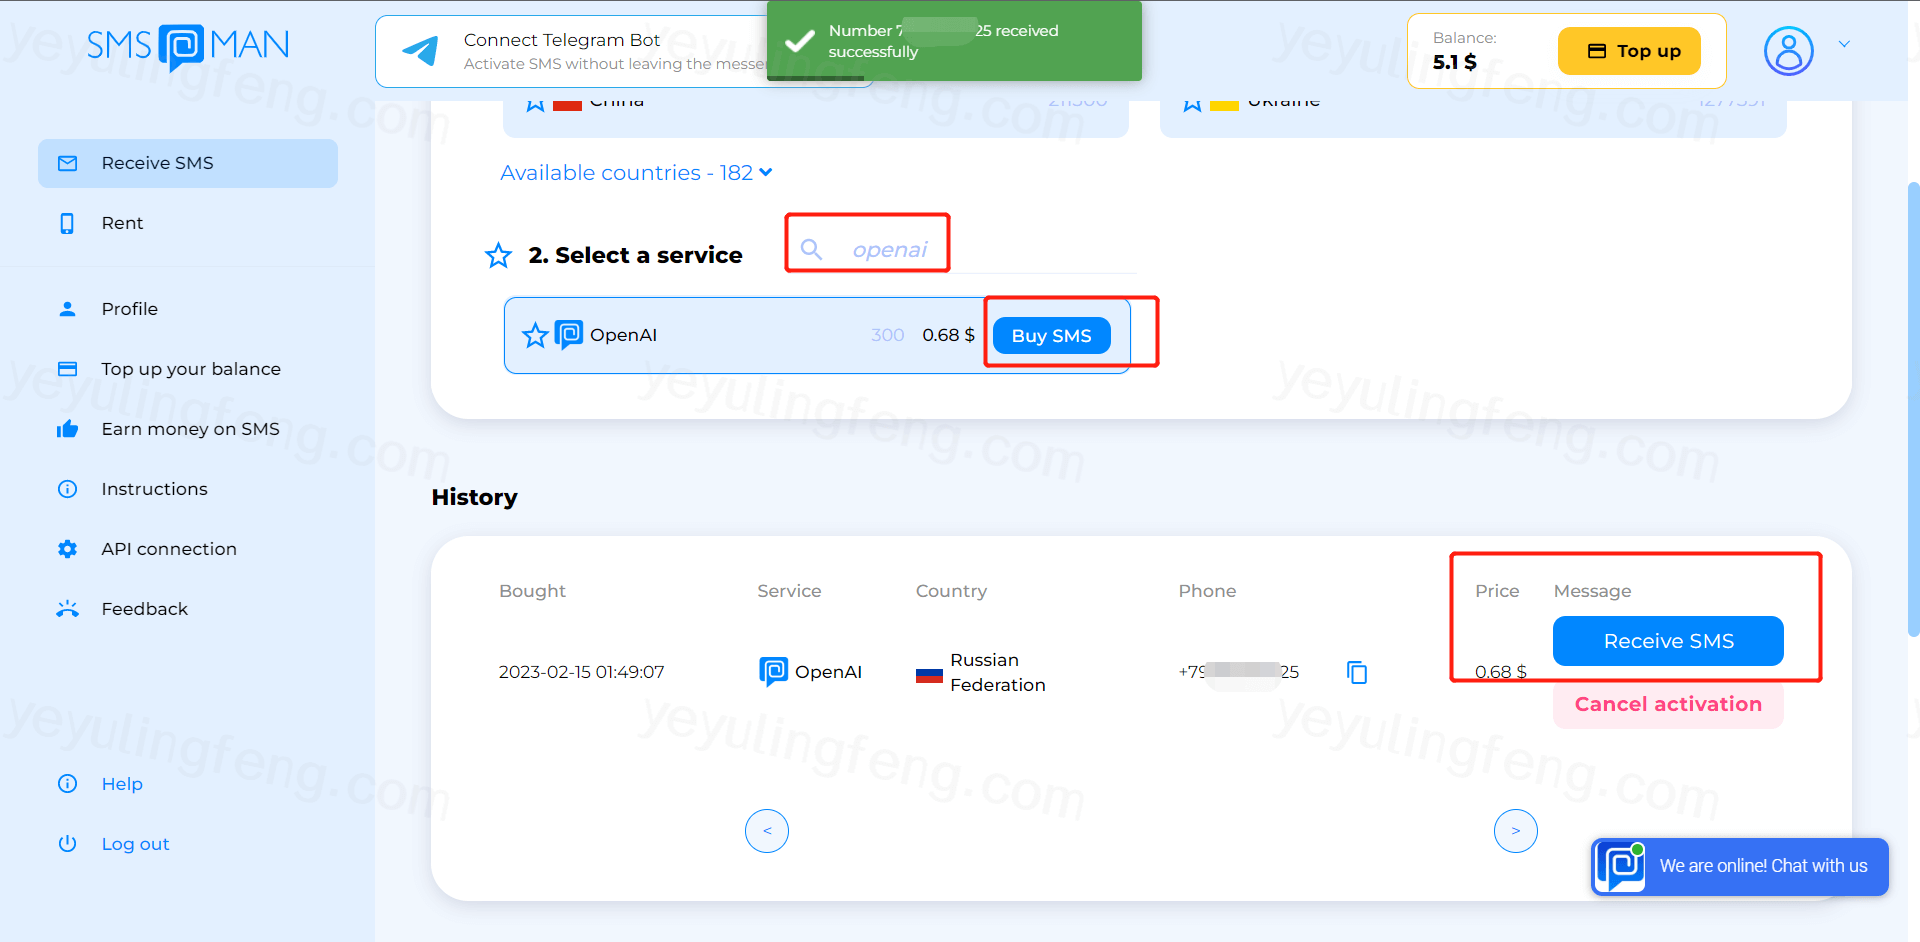Click the Help link
The width and height of the screenshot is (1920, 942).
tap(122, 784)
